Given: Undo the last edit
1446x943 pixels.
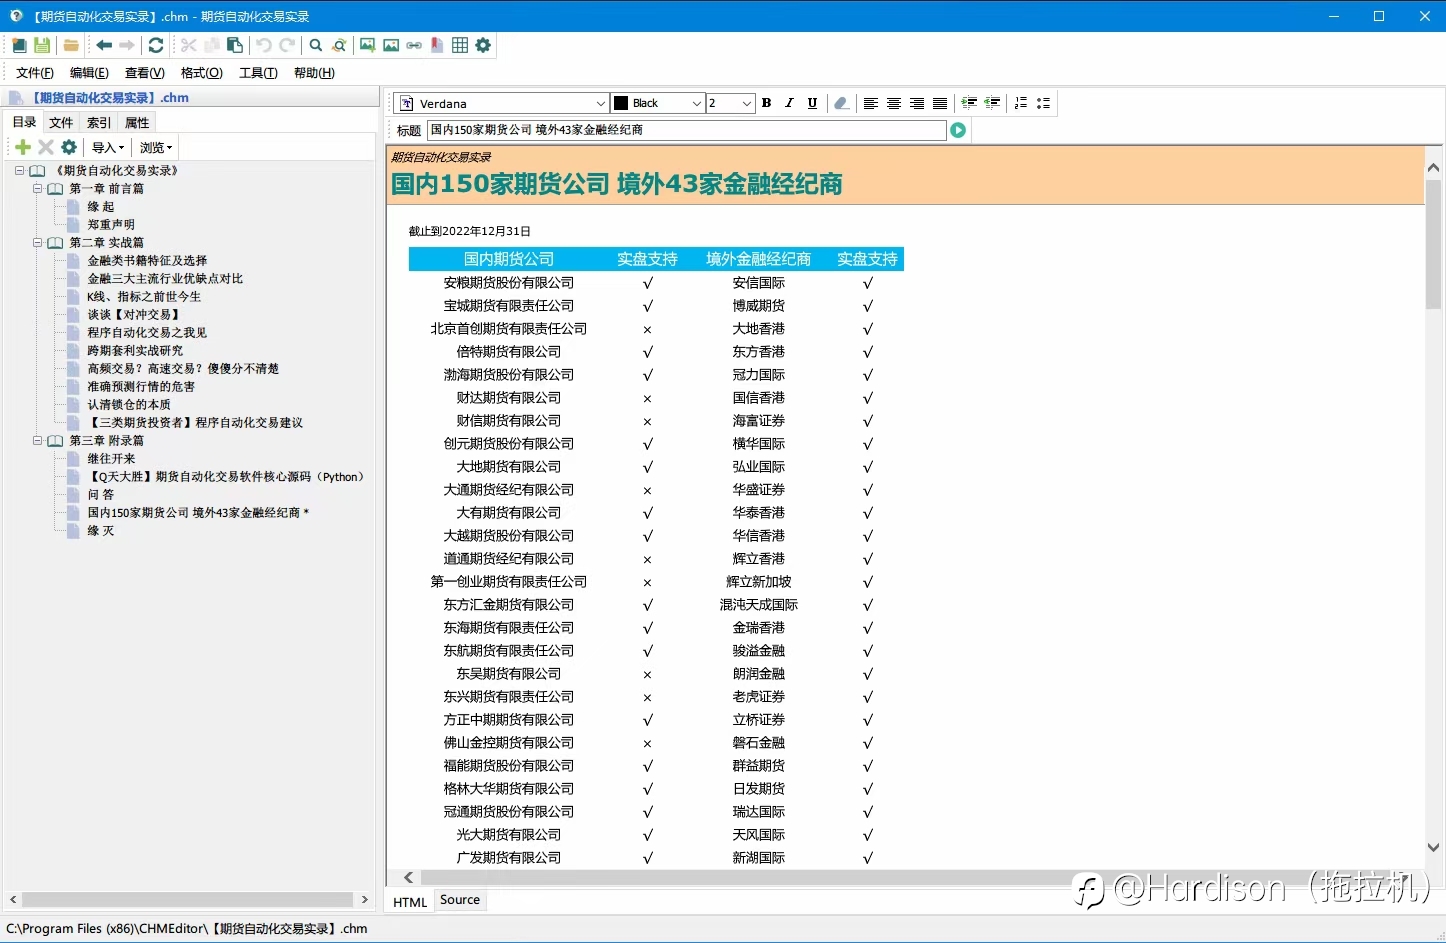Looking at the screenshot, I should [x=264, y=45].
